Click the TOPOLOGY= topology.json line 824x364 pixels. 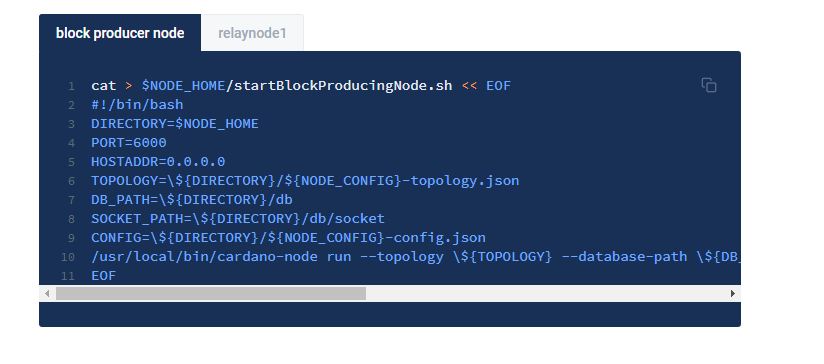pyautogui.click(x=305, y=181)
